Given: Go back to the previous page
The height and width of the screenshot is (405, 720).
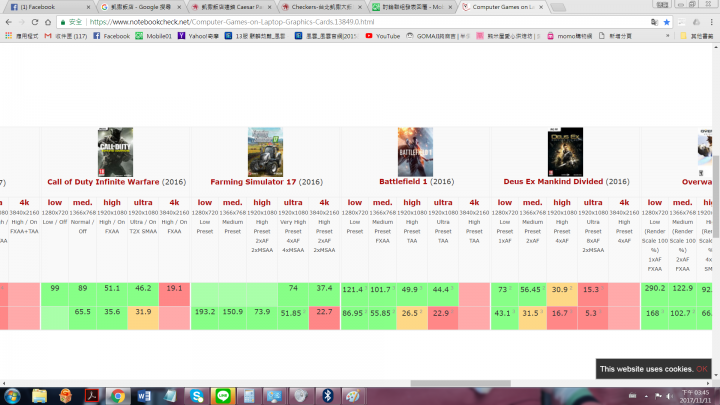Looking at the screenshot, I should point(9,22).
